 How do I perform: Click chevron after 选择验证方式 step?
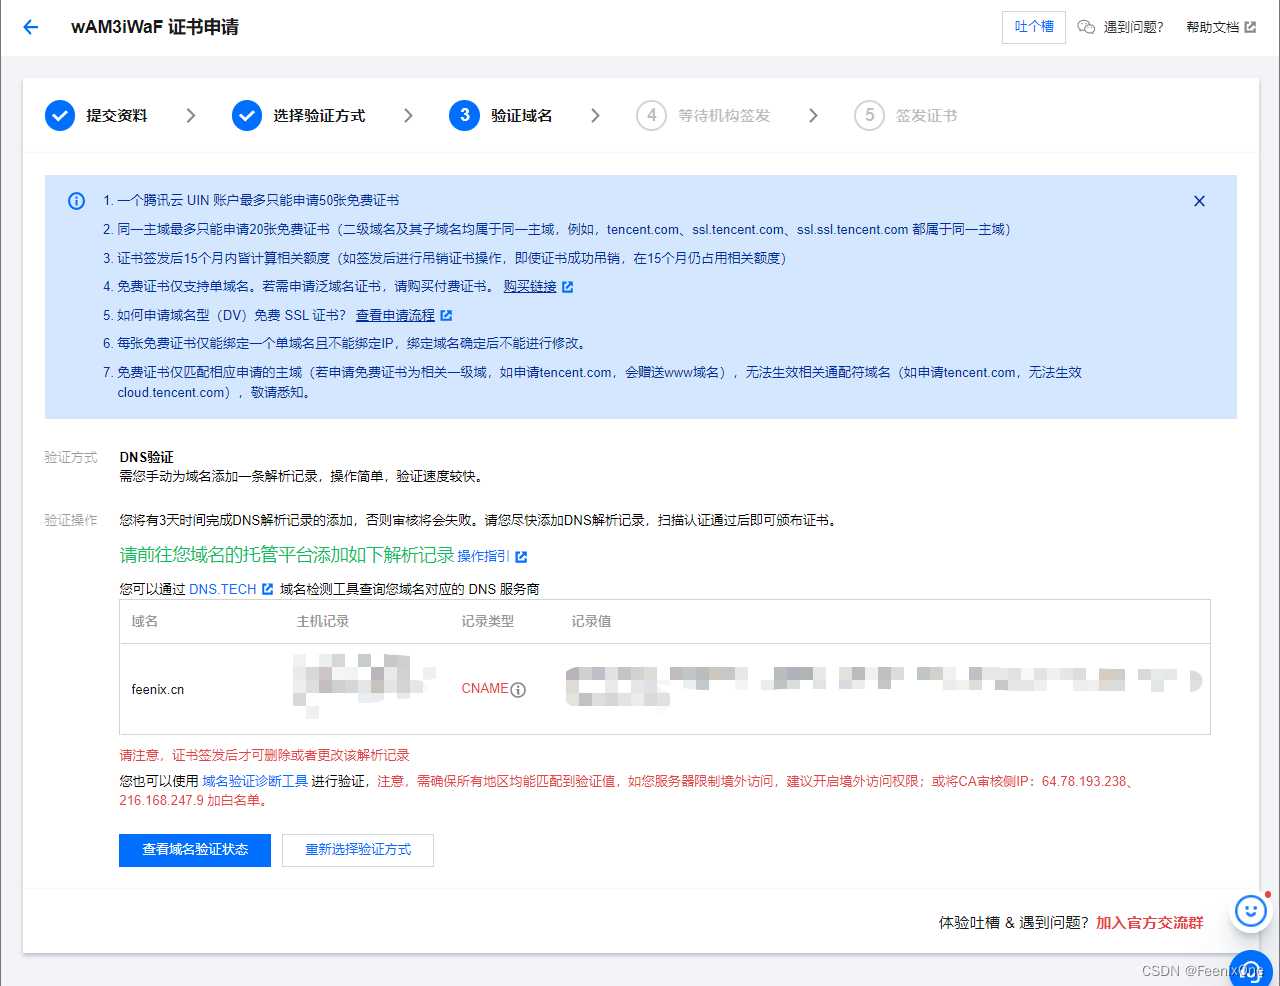[408, 116]
